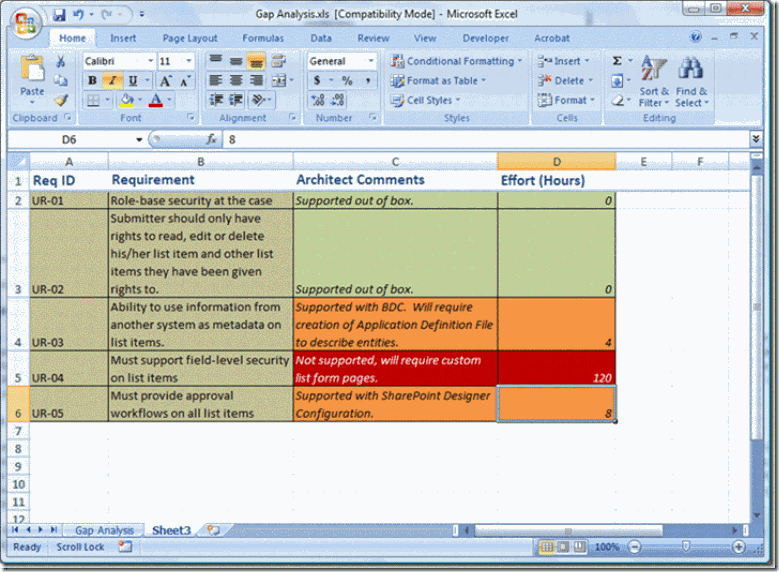Increase font size with Grow Font

pos(165,81)
